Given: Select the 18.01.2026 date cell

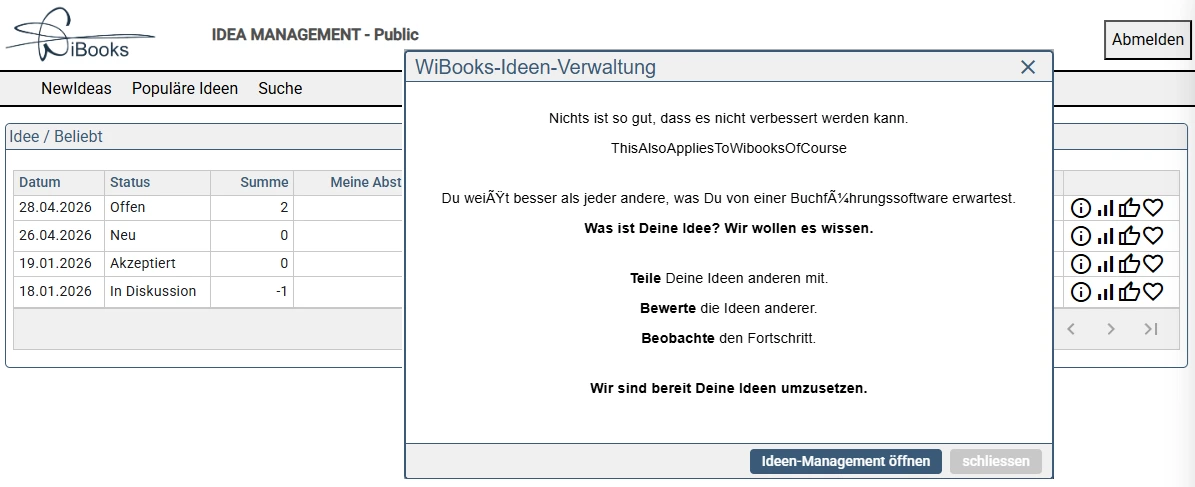Looking at the screenshot, I should pyautogui.click(x=59, y=291).
